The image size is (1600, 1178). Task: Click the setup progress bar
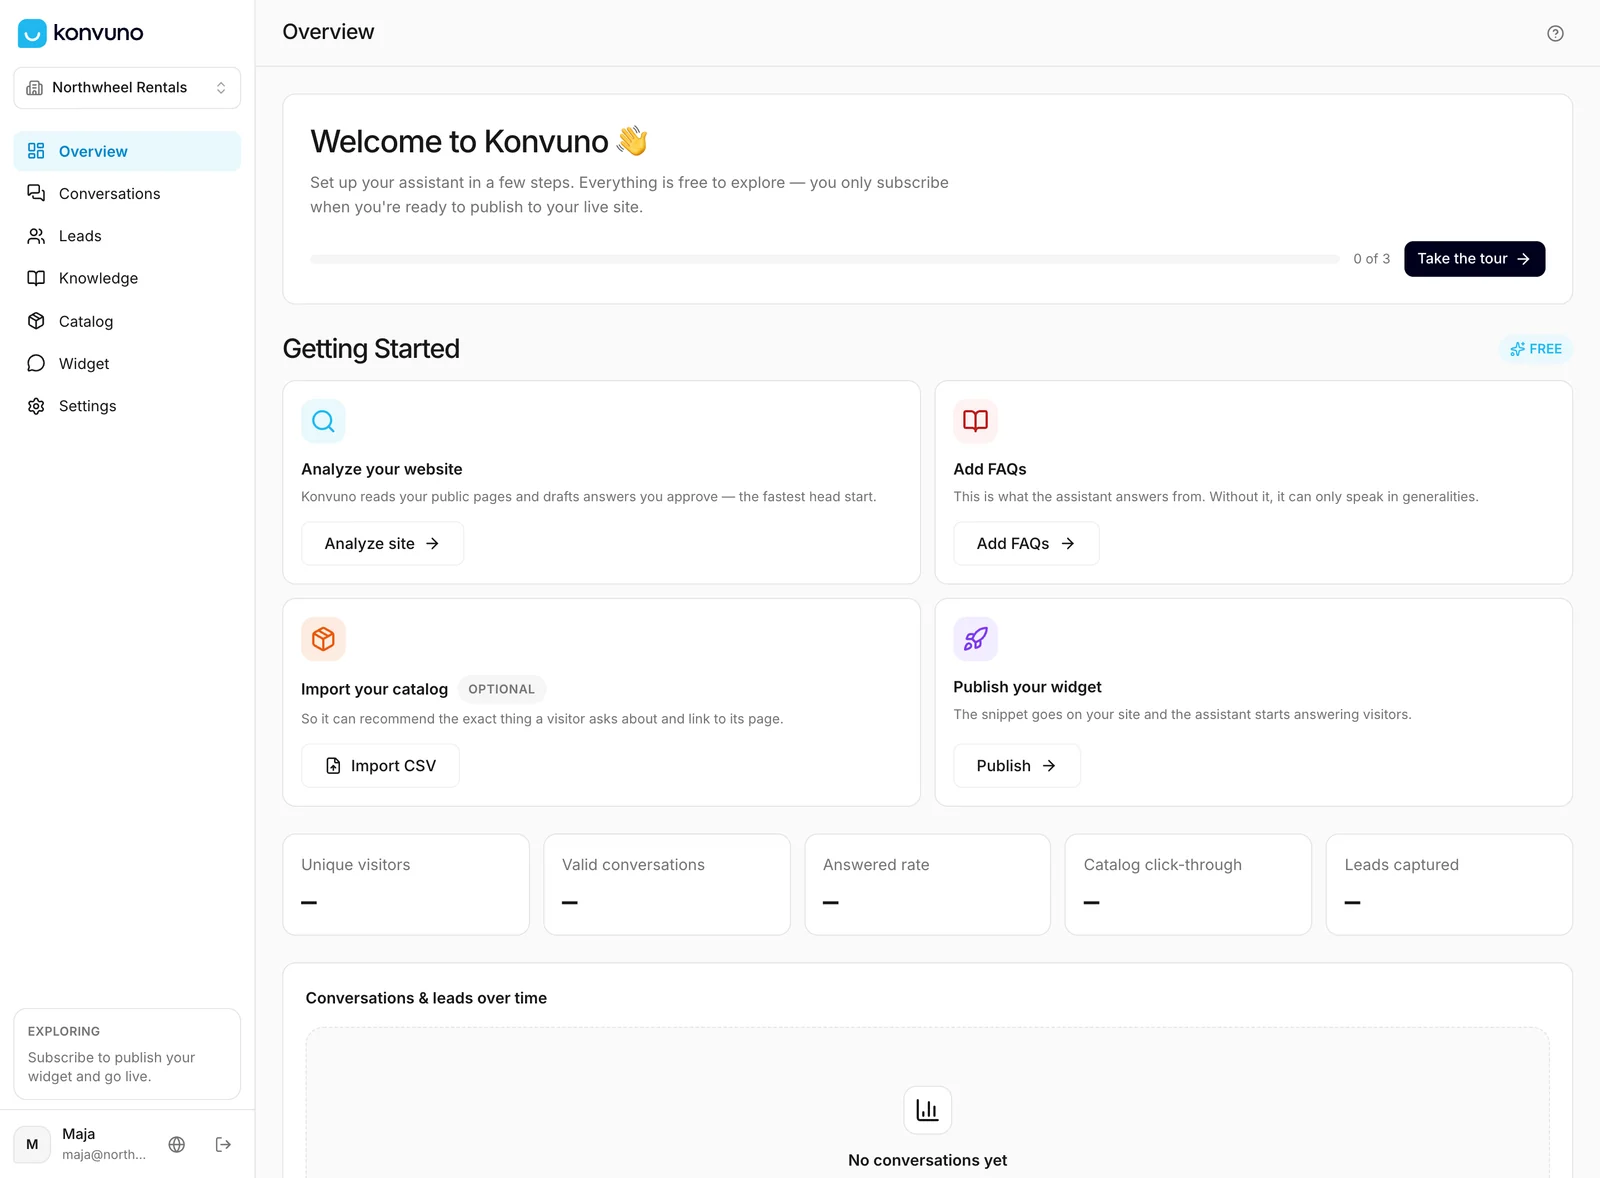(x=825, y=259)
